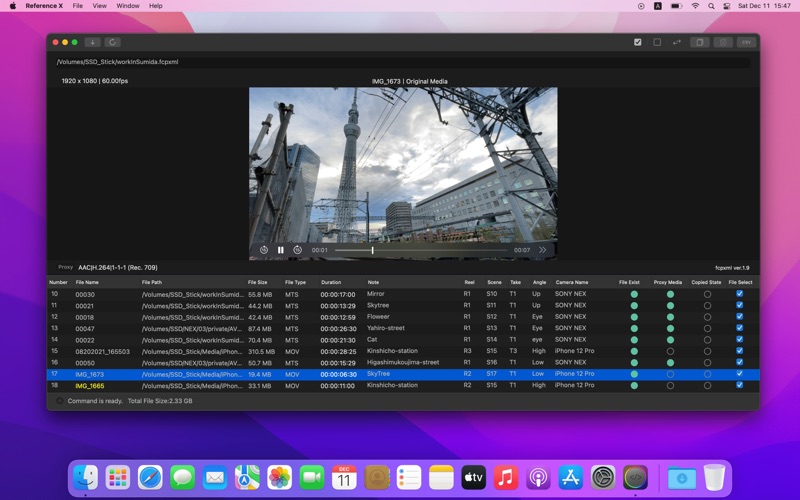Open the Window menu
The image size is (800, 500).
tap(128, 6)
